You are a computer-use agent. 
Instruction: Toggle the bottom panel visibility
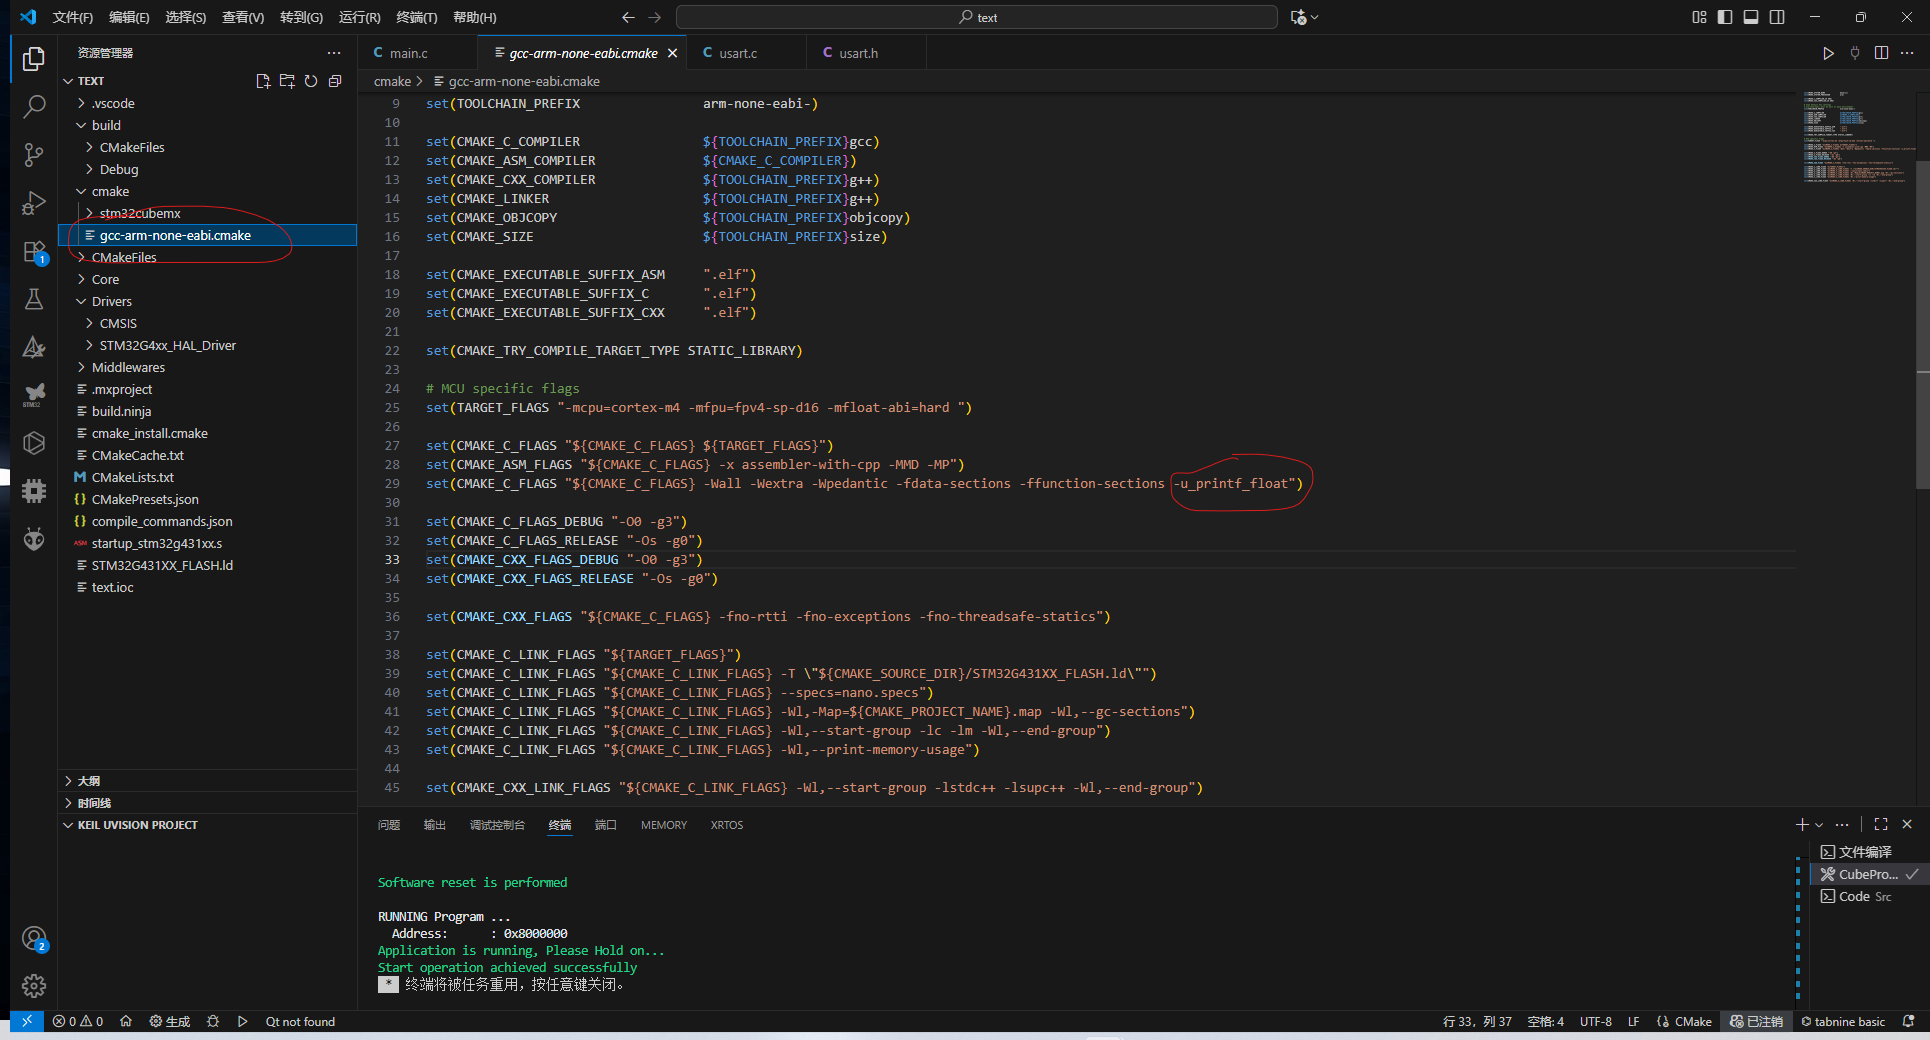pos(1751,17)
